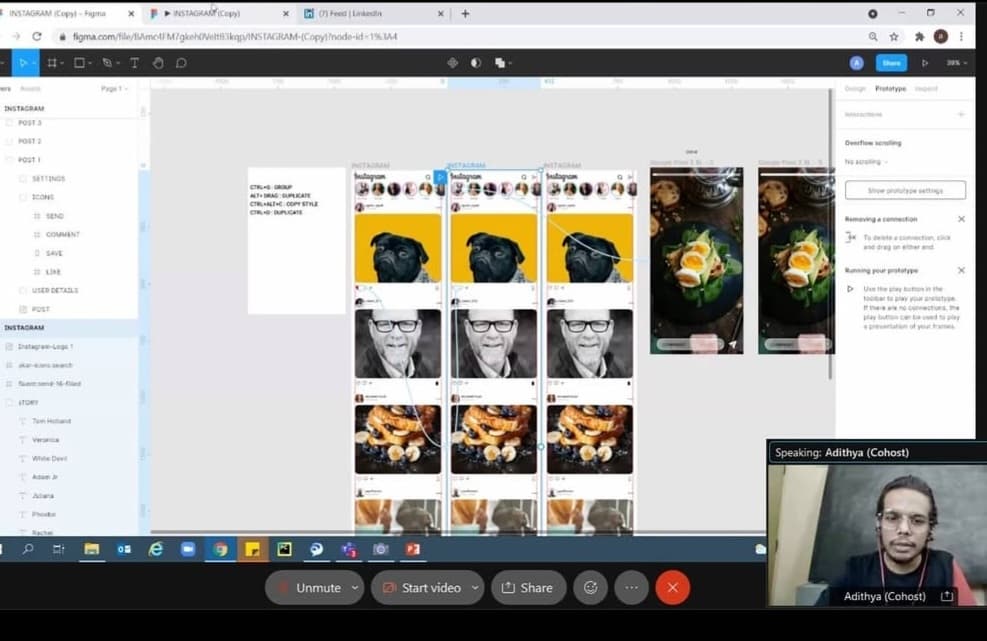Screen dimensions: 987x641
Task: Dismiss the Running your prototype tip
Action: click(x=961, y=270)
